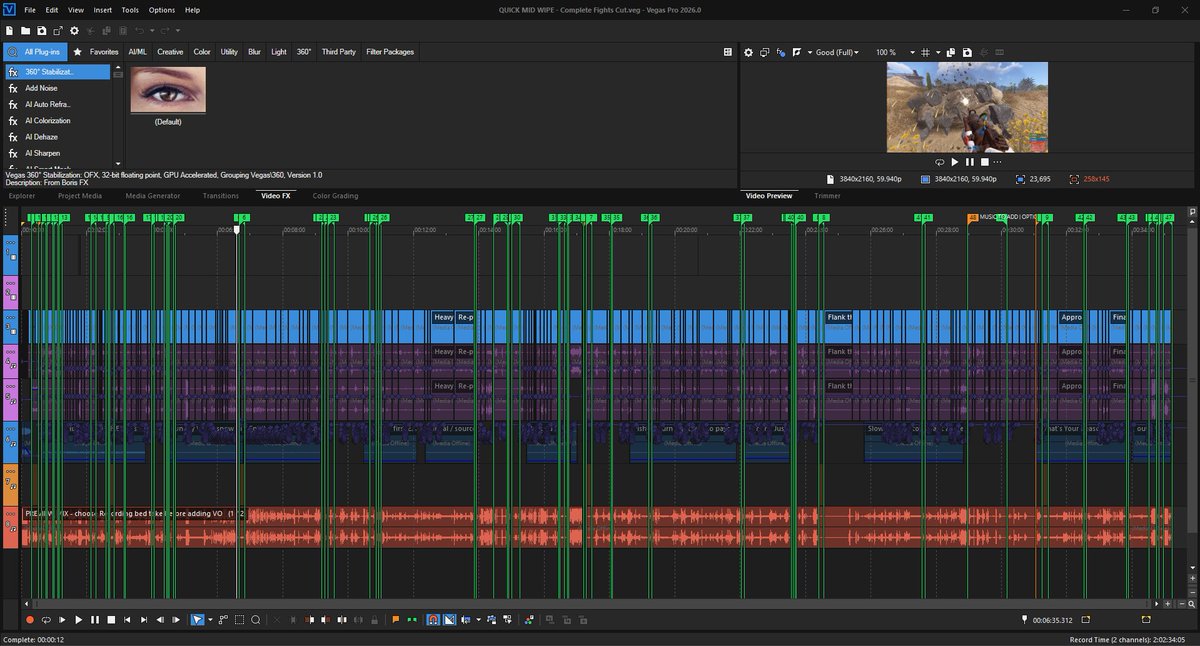This screenshot has width=1200, height=646.
Task: Select the Zoom magnifier tool
Action: (x=256, y=620)
